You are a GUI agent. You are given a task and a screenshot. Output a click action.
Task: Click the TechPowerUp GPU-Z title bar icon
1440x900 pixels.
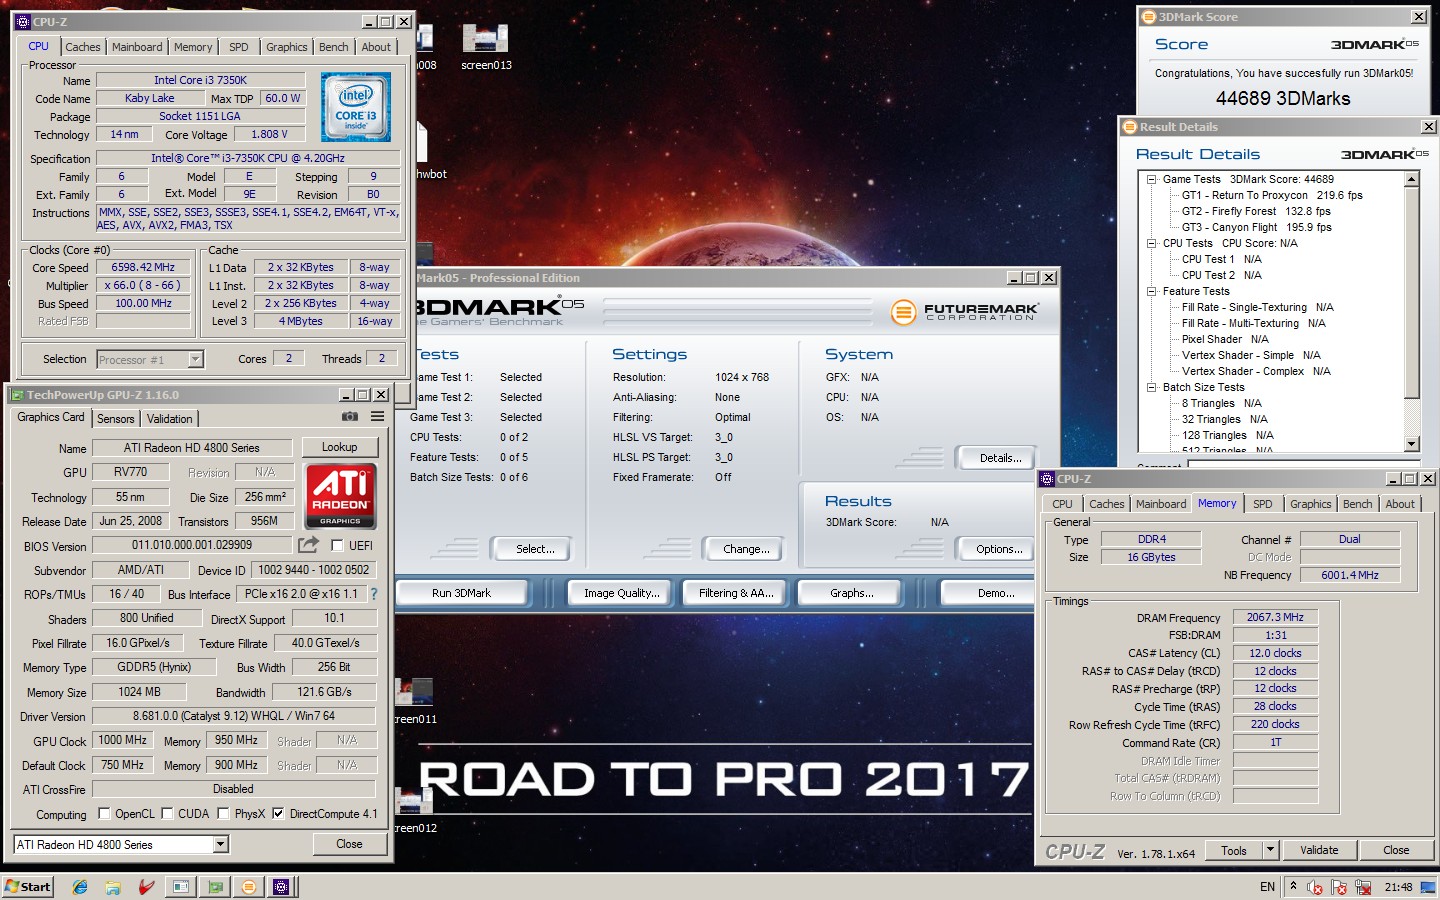(17, 395)
